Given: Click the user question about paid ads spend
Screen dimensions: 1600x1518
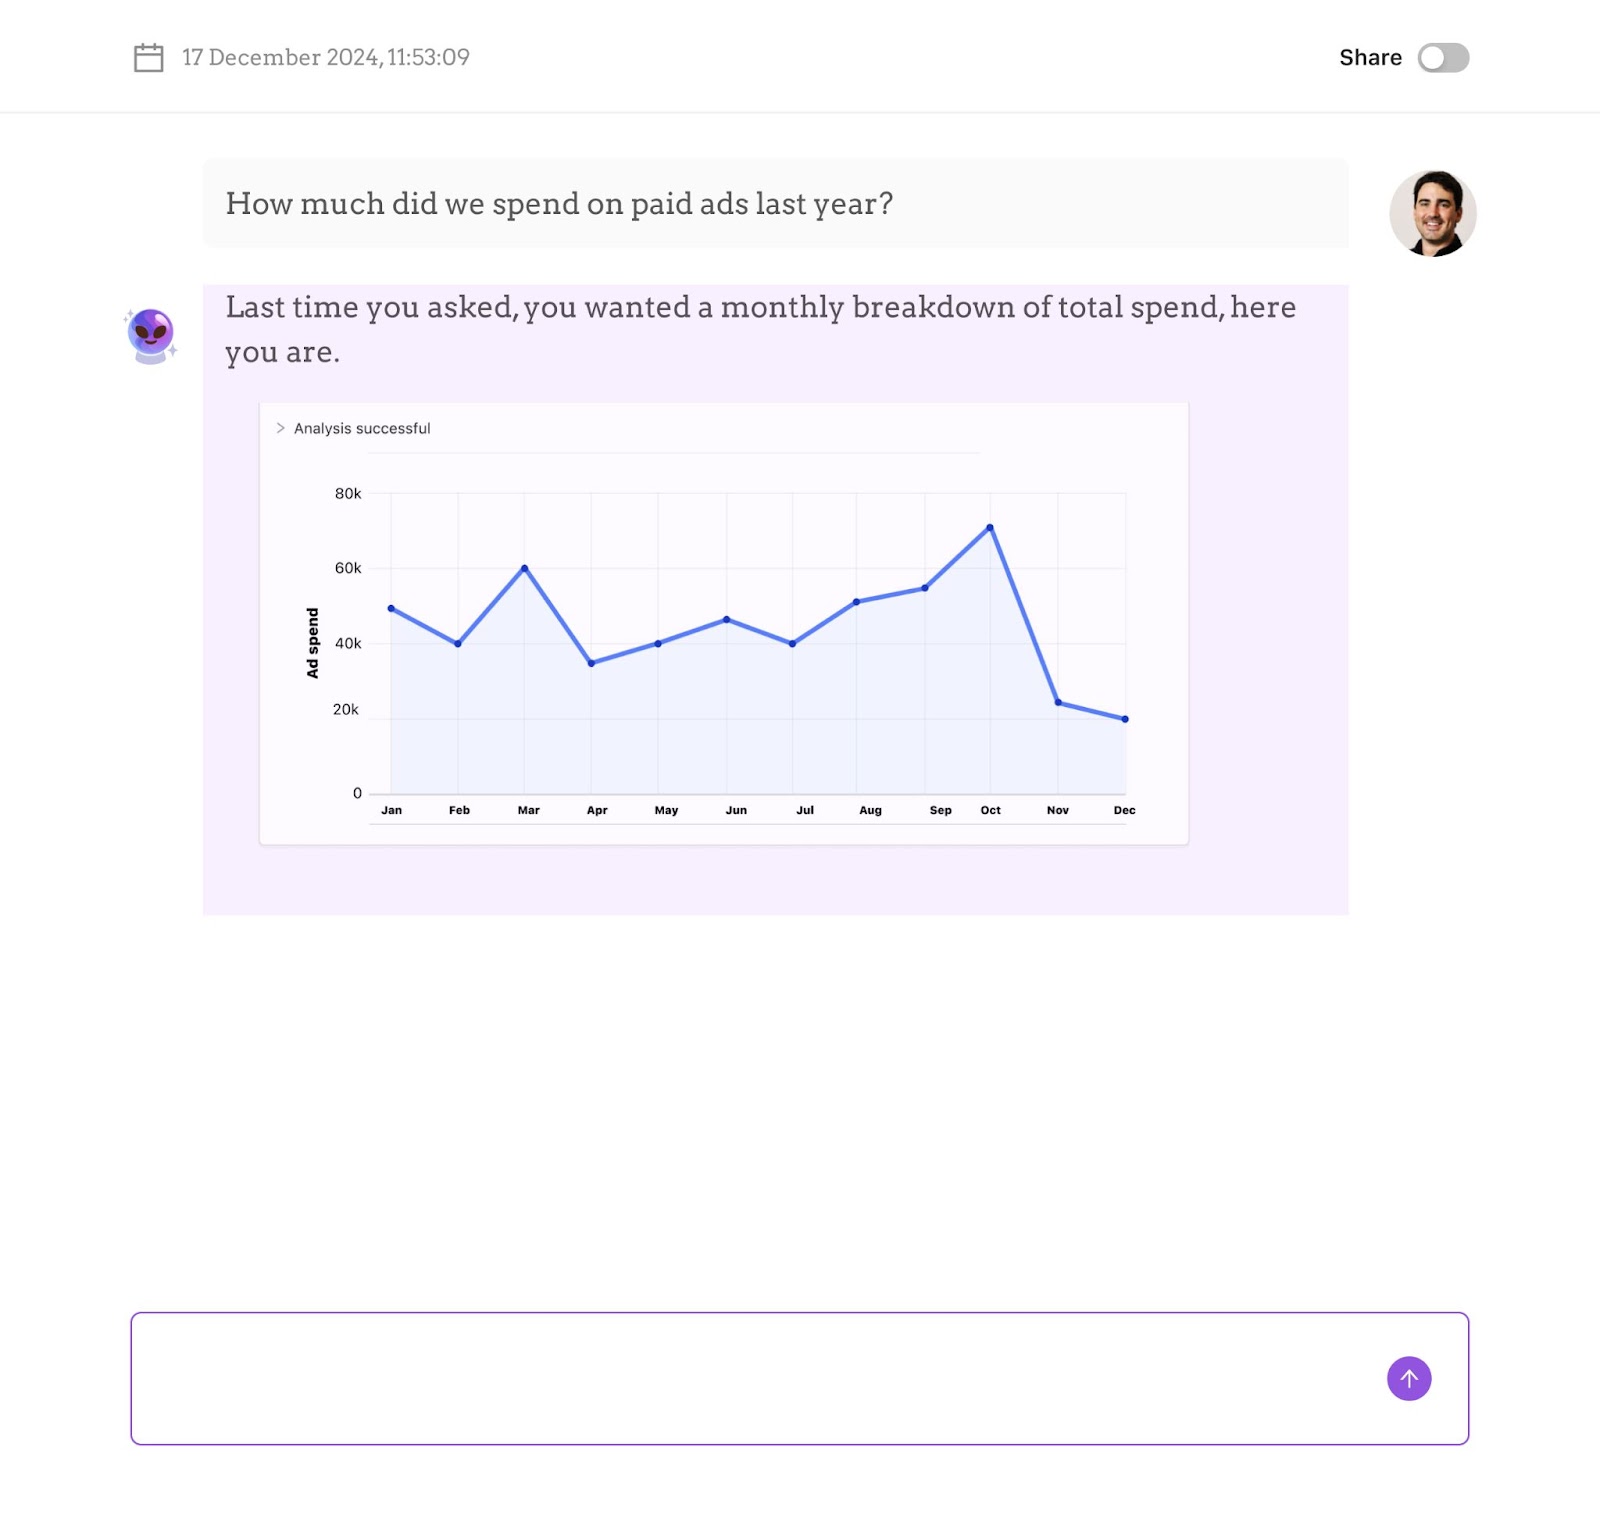Looking at the screenshot, I should click(x=560, y=203).
